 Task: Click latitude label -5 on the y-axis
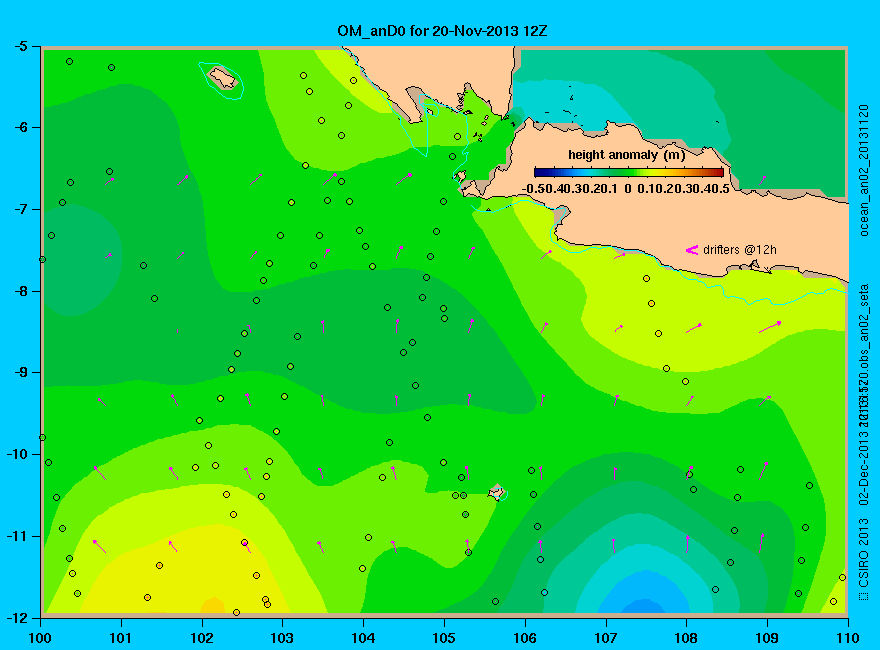[x=20, y=46]
